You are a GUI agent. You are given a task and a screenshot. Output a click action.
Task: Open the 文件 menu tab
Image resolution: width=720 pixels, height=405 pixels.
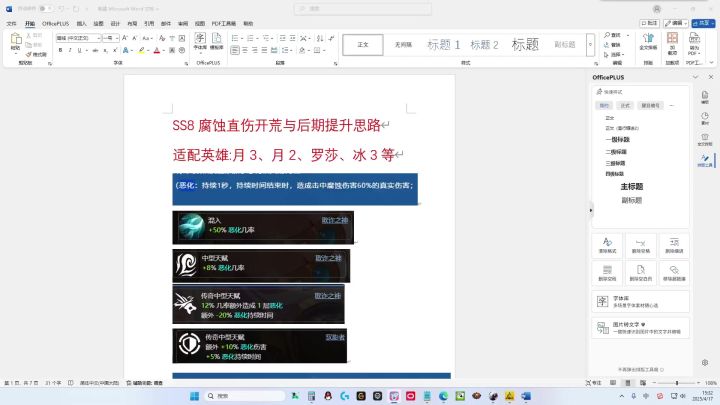pyautogui.click(x=11, y=23)
